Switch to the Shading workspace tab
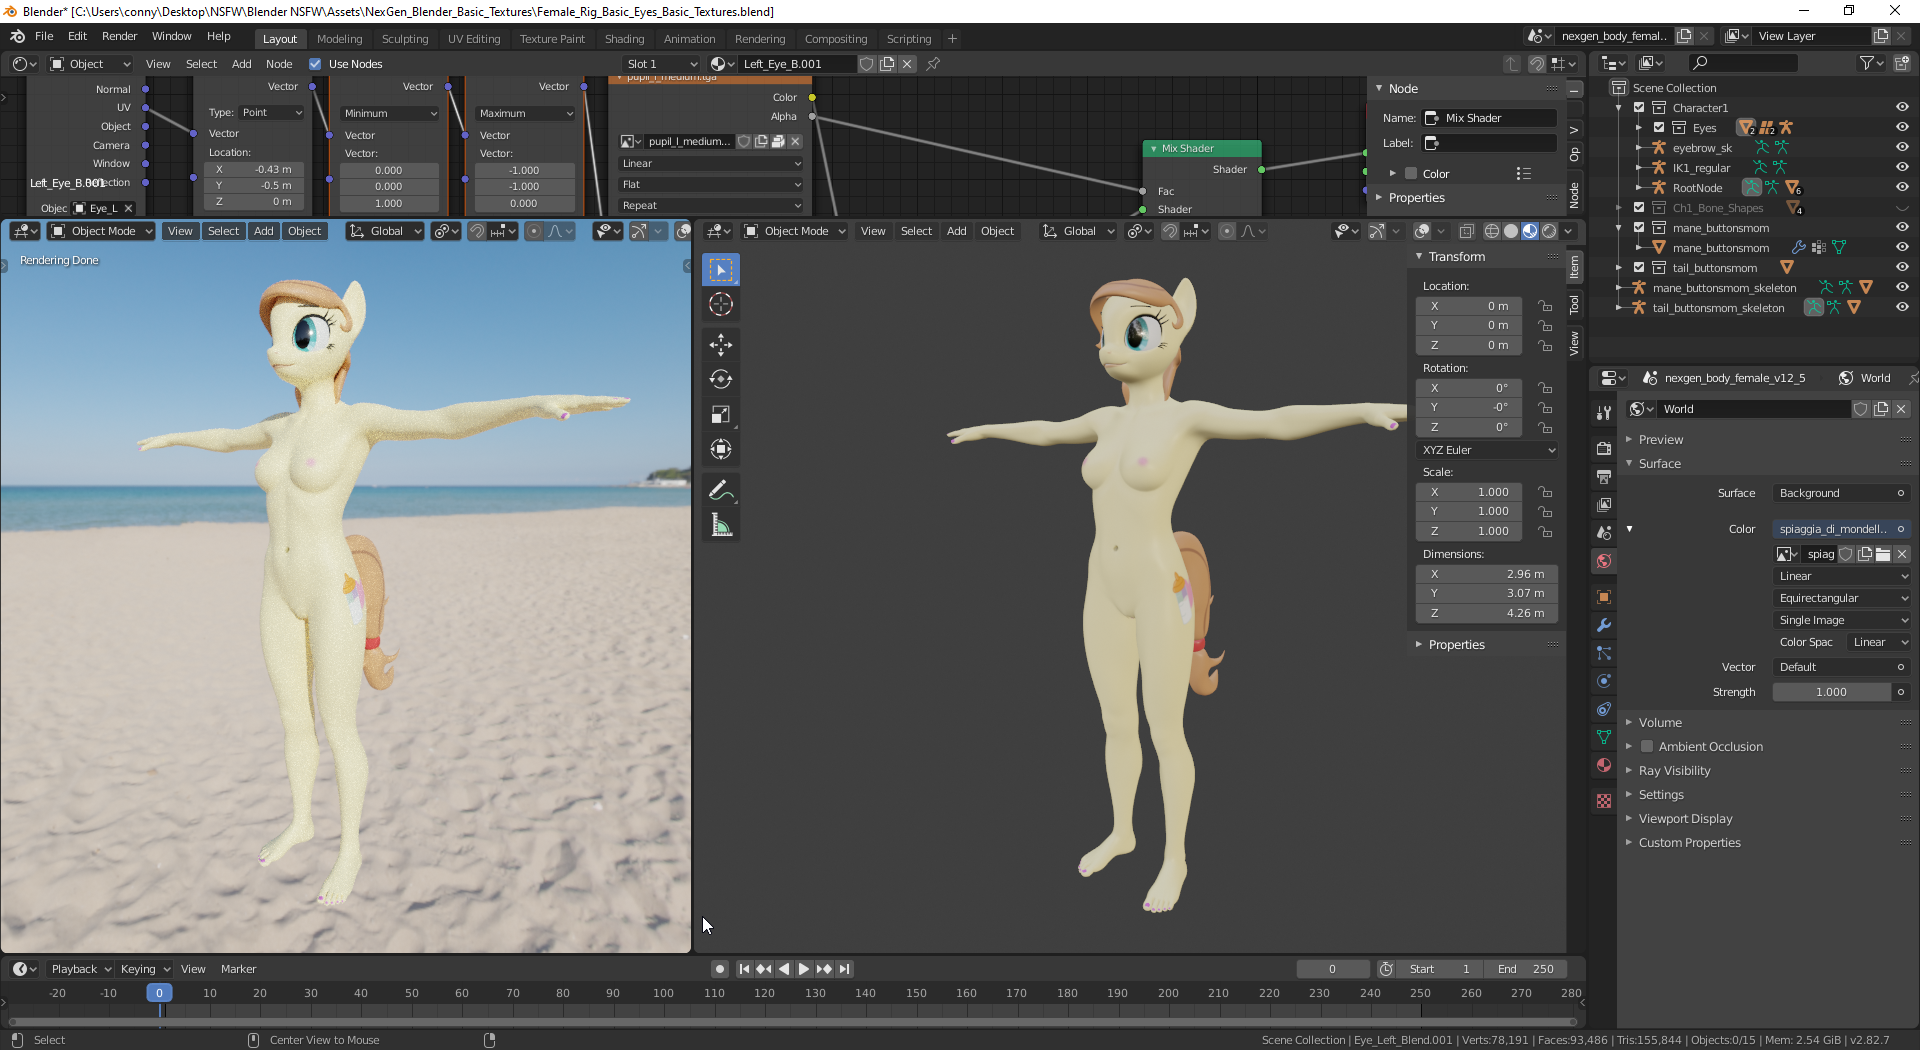 [x=624, y=39]
